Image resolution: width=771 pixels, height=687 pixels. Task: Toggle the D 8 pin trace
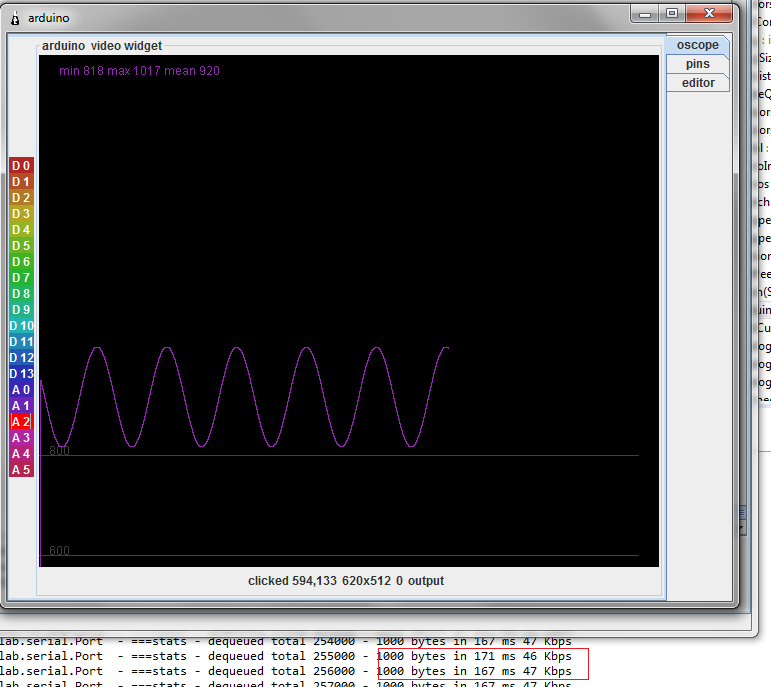21,294
